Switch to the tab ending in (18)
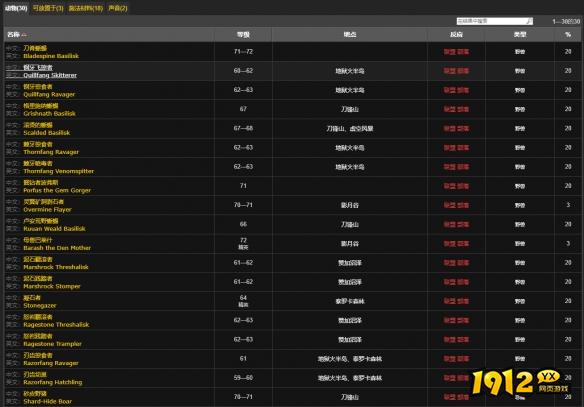The width and height of the screenshot is (584, 407). pyautogui.click(x=86, y=8)
